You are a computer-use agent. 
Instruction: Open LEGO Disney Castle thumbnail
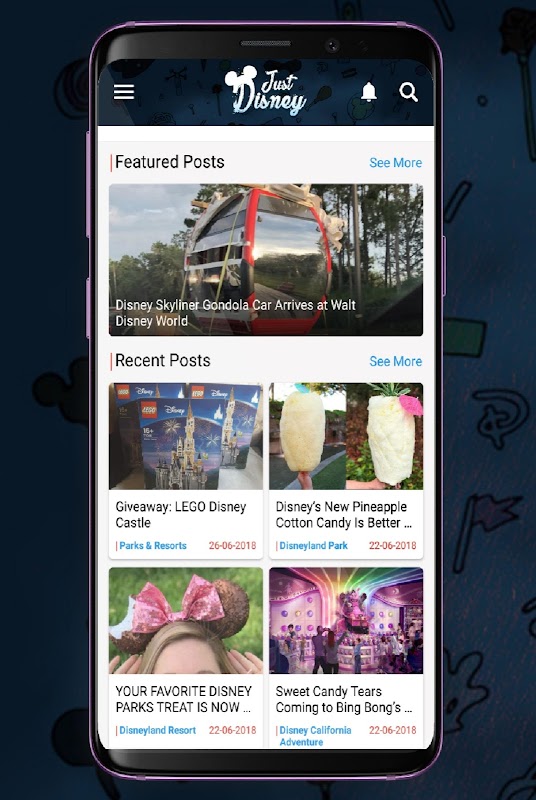pos(186,436)
